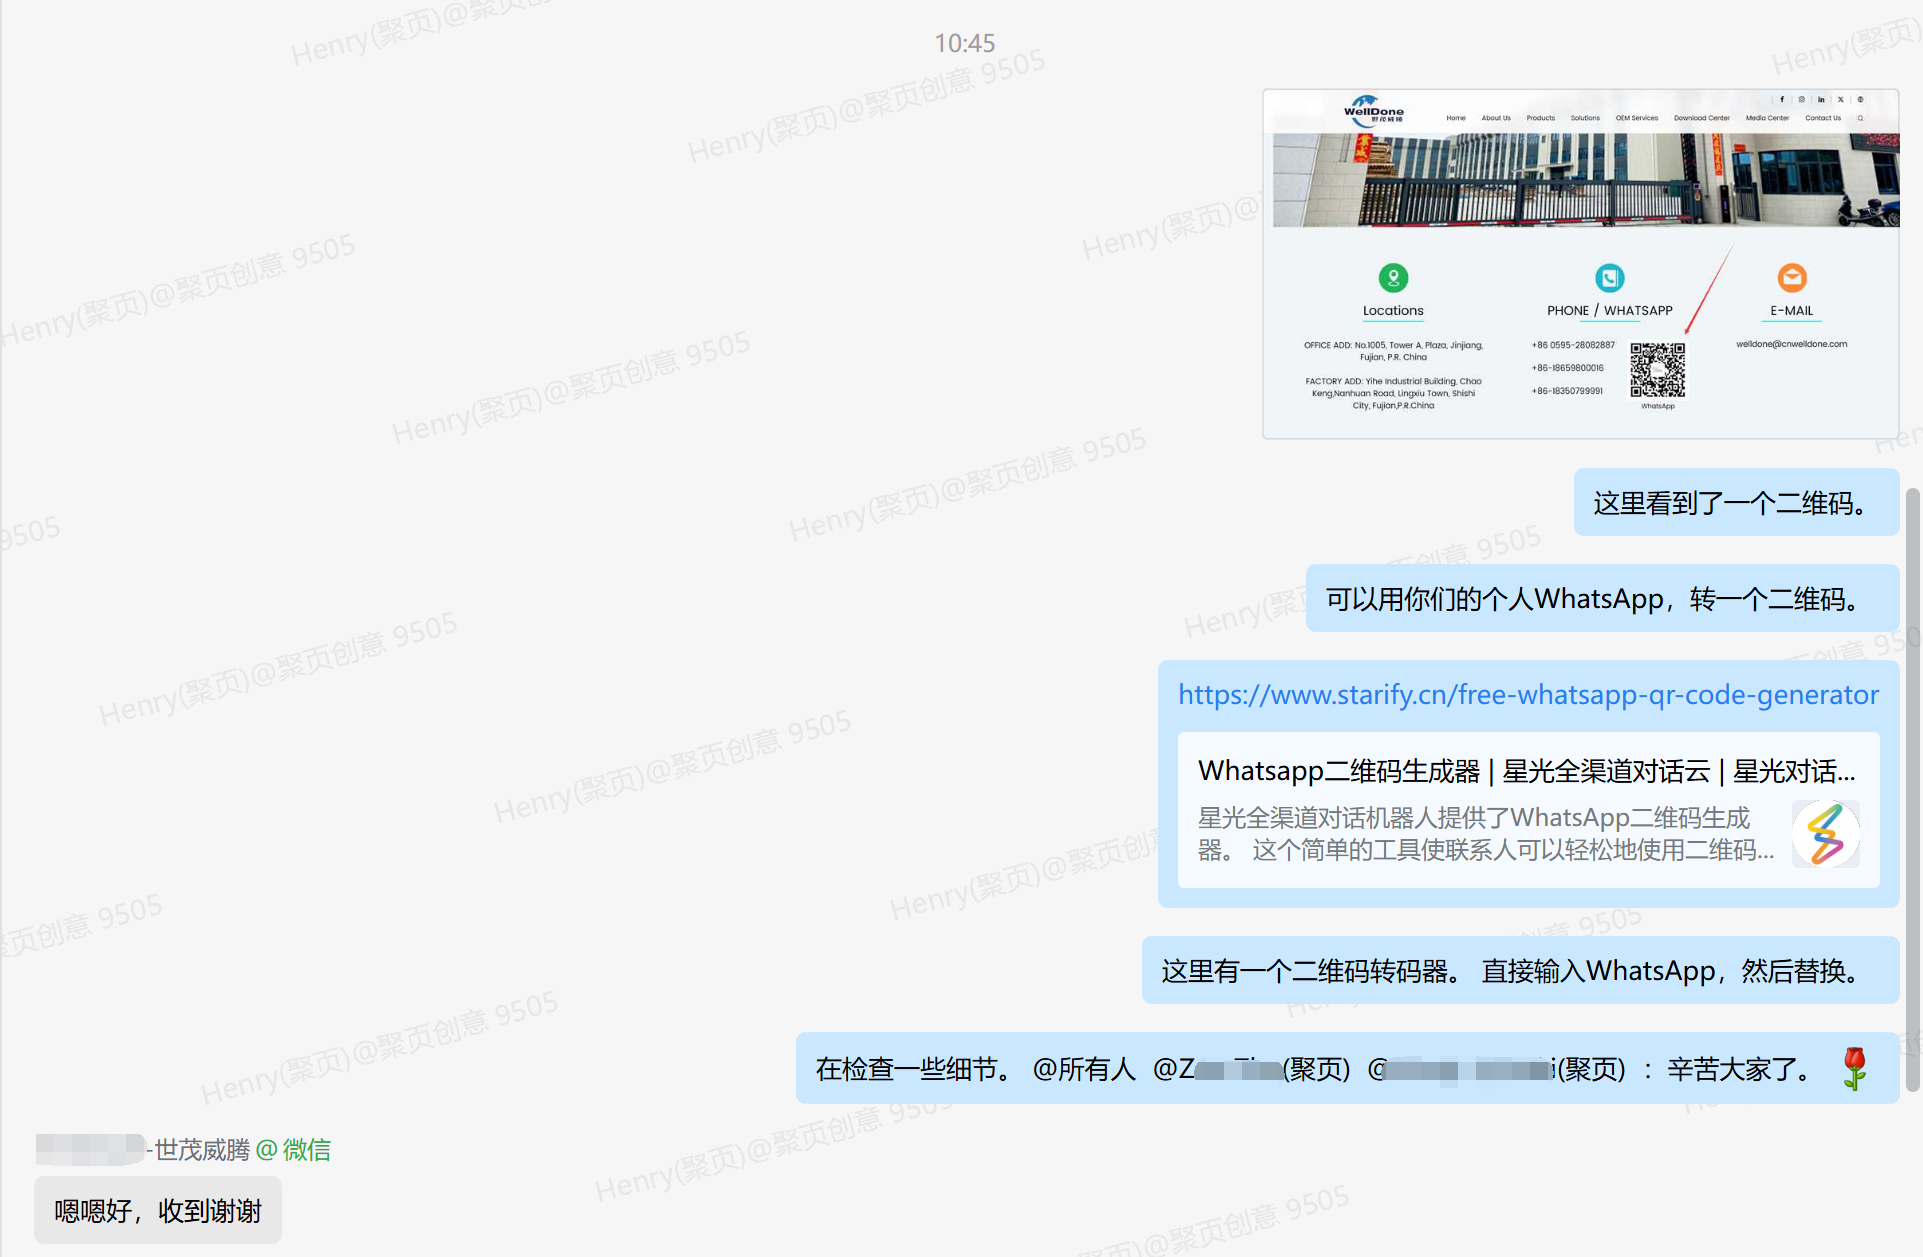Select the message about personal WhatsApp 转一个二维码

point(1602,598)
